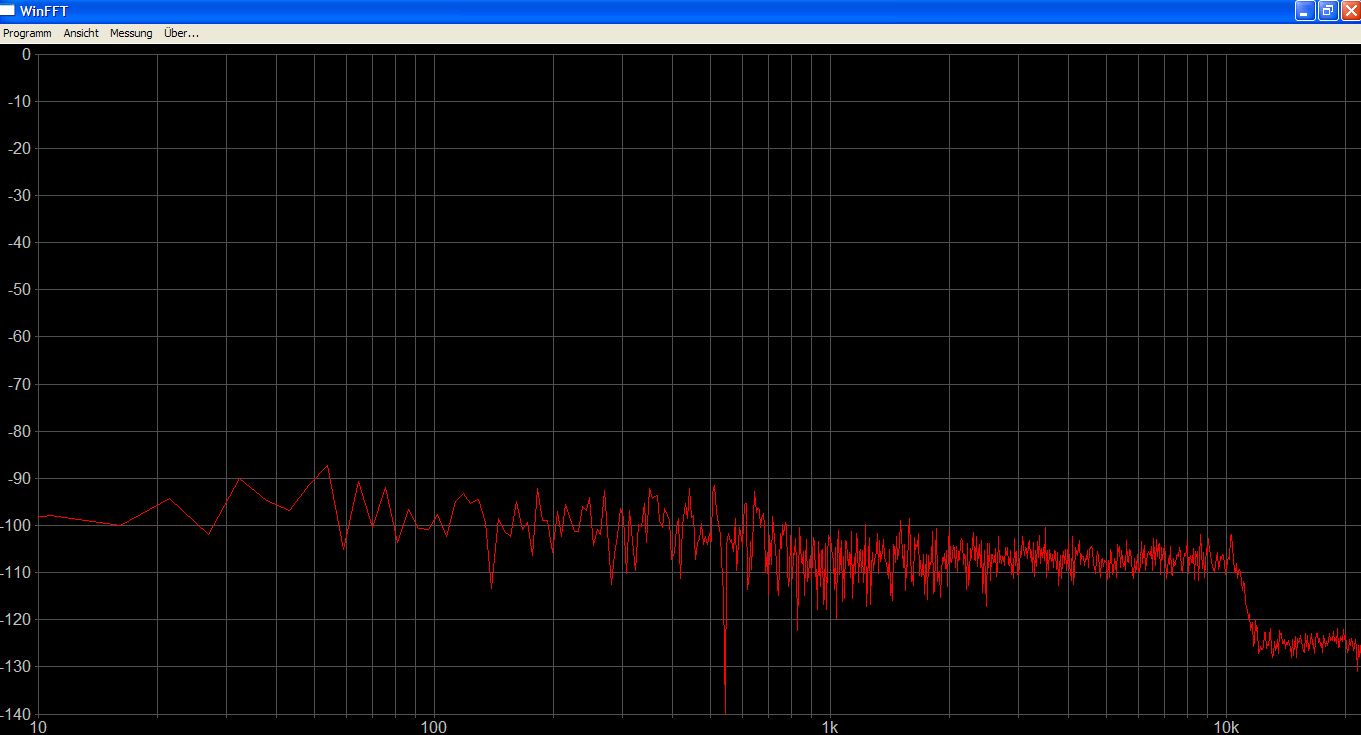Click the -20 dB axis label
The width and height of the screenshot is (1361, 735).
[x=20, y=148]
